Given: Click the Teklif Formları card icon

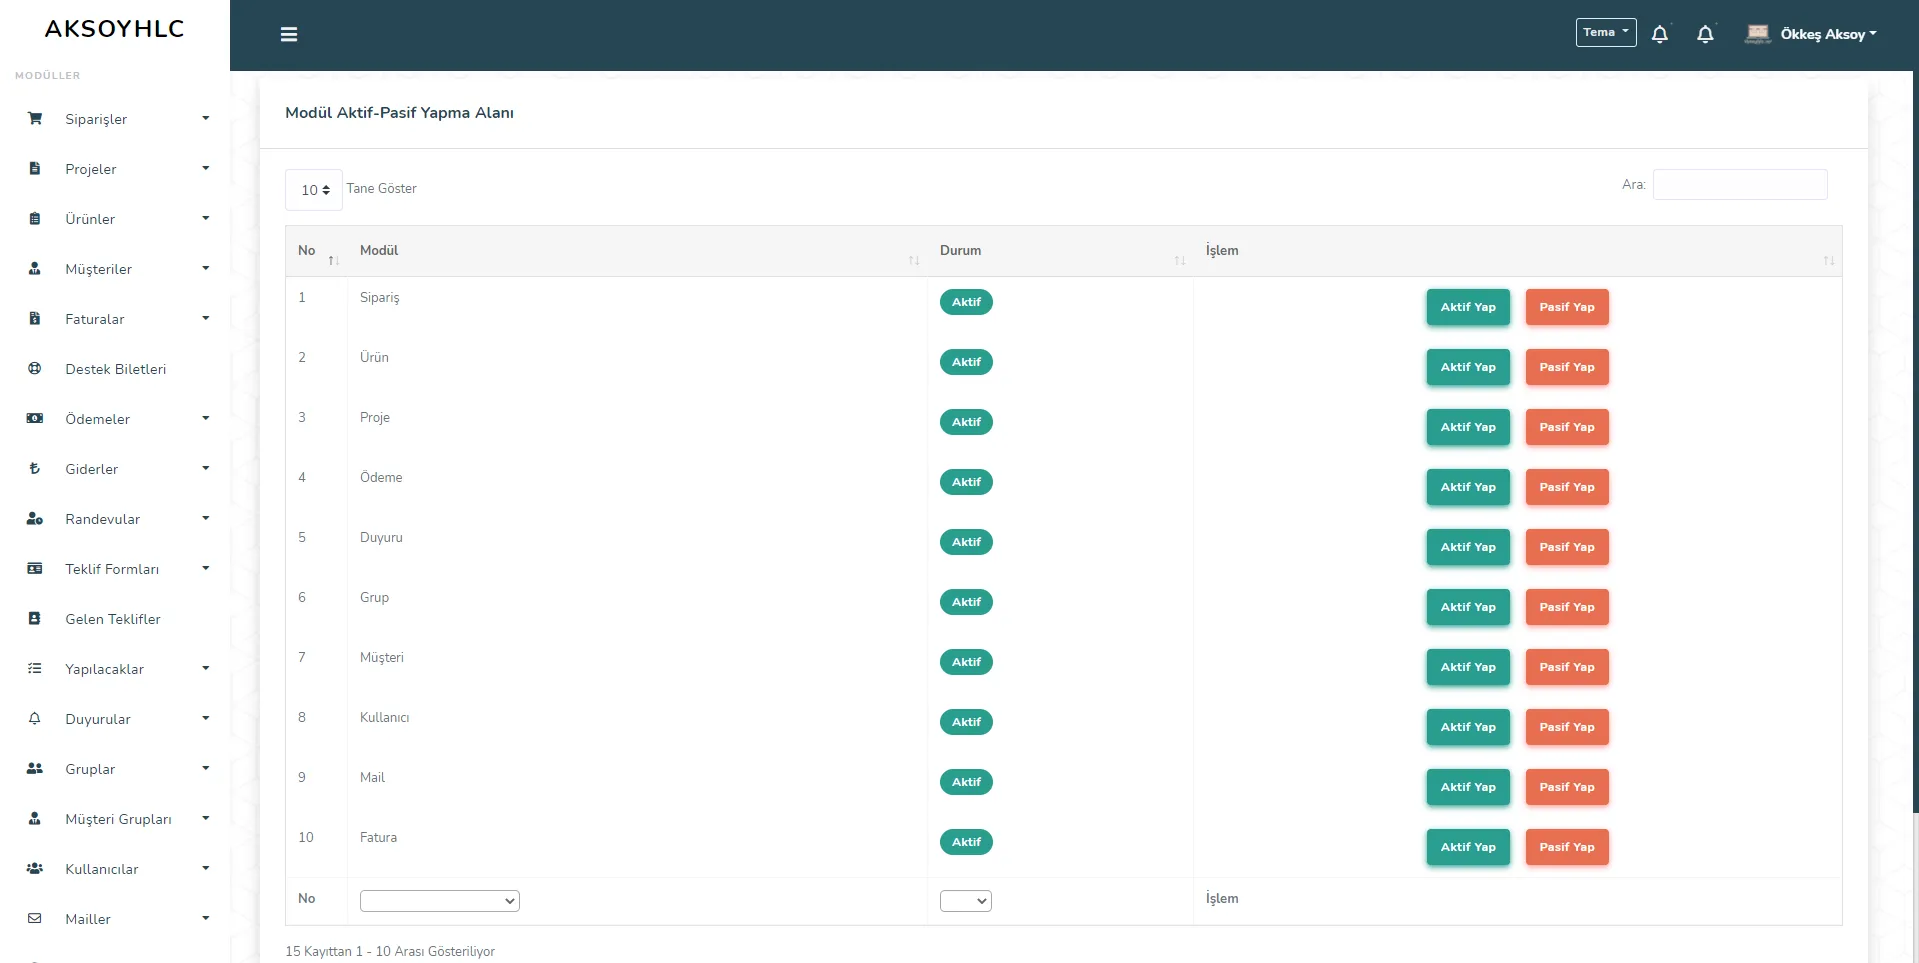Looking at the screenshot, I should click(35, 569).
